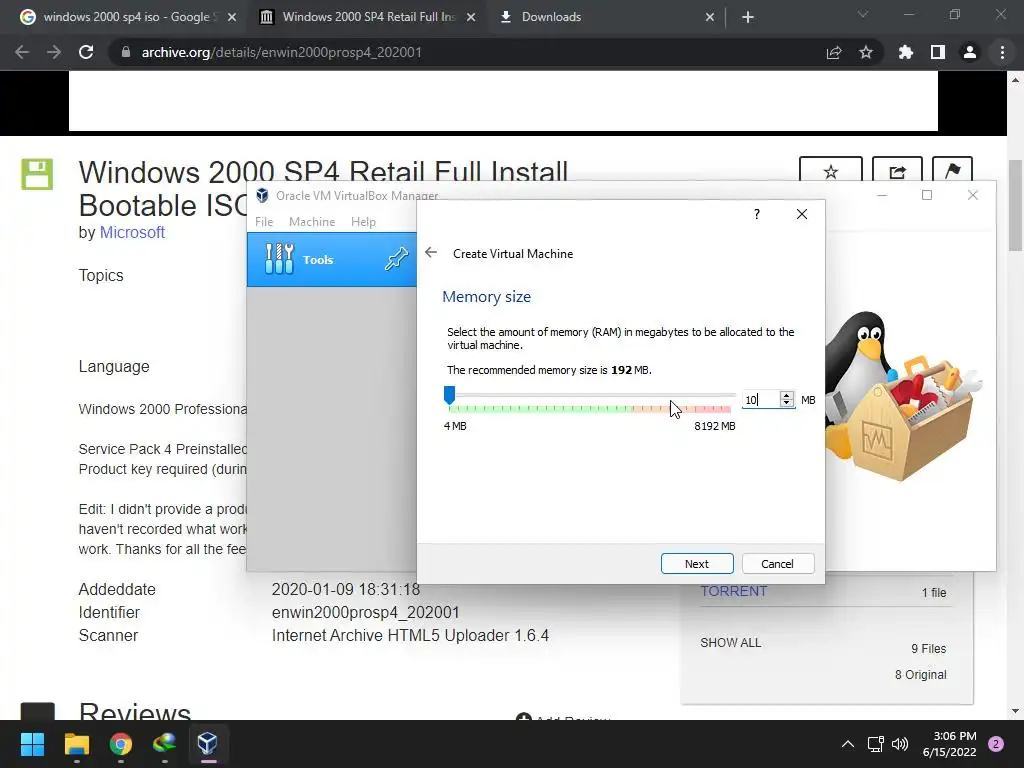This screenshot has height=768, width=1024.
Task: Decrease memory with the spinbox down arrow
Action: [x=787, y=404]
